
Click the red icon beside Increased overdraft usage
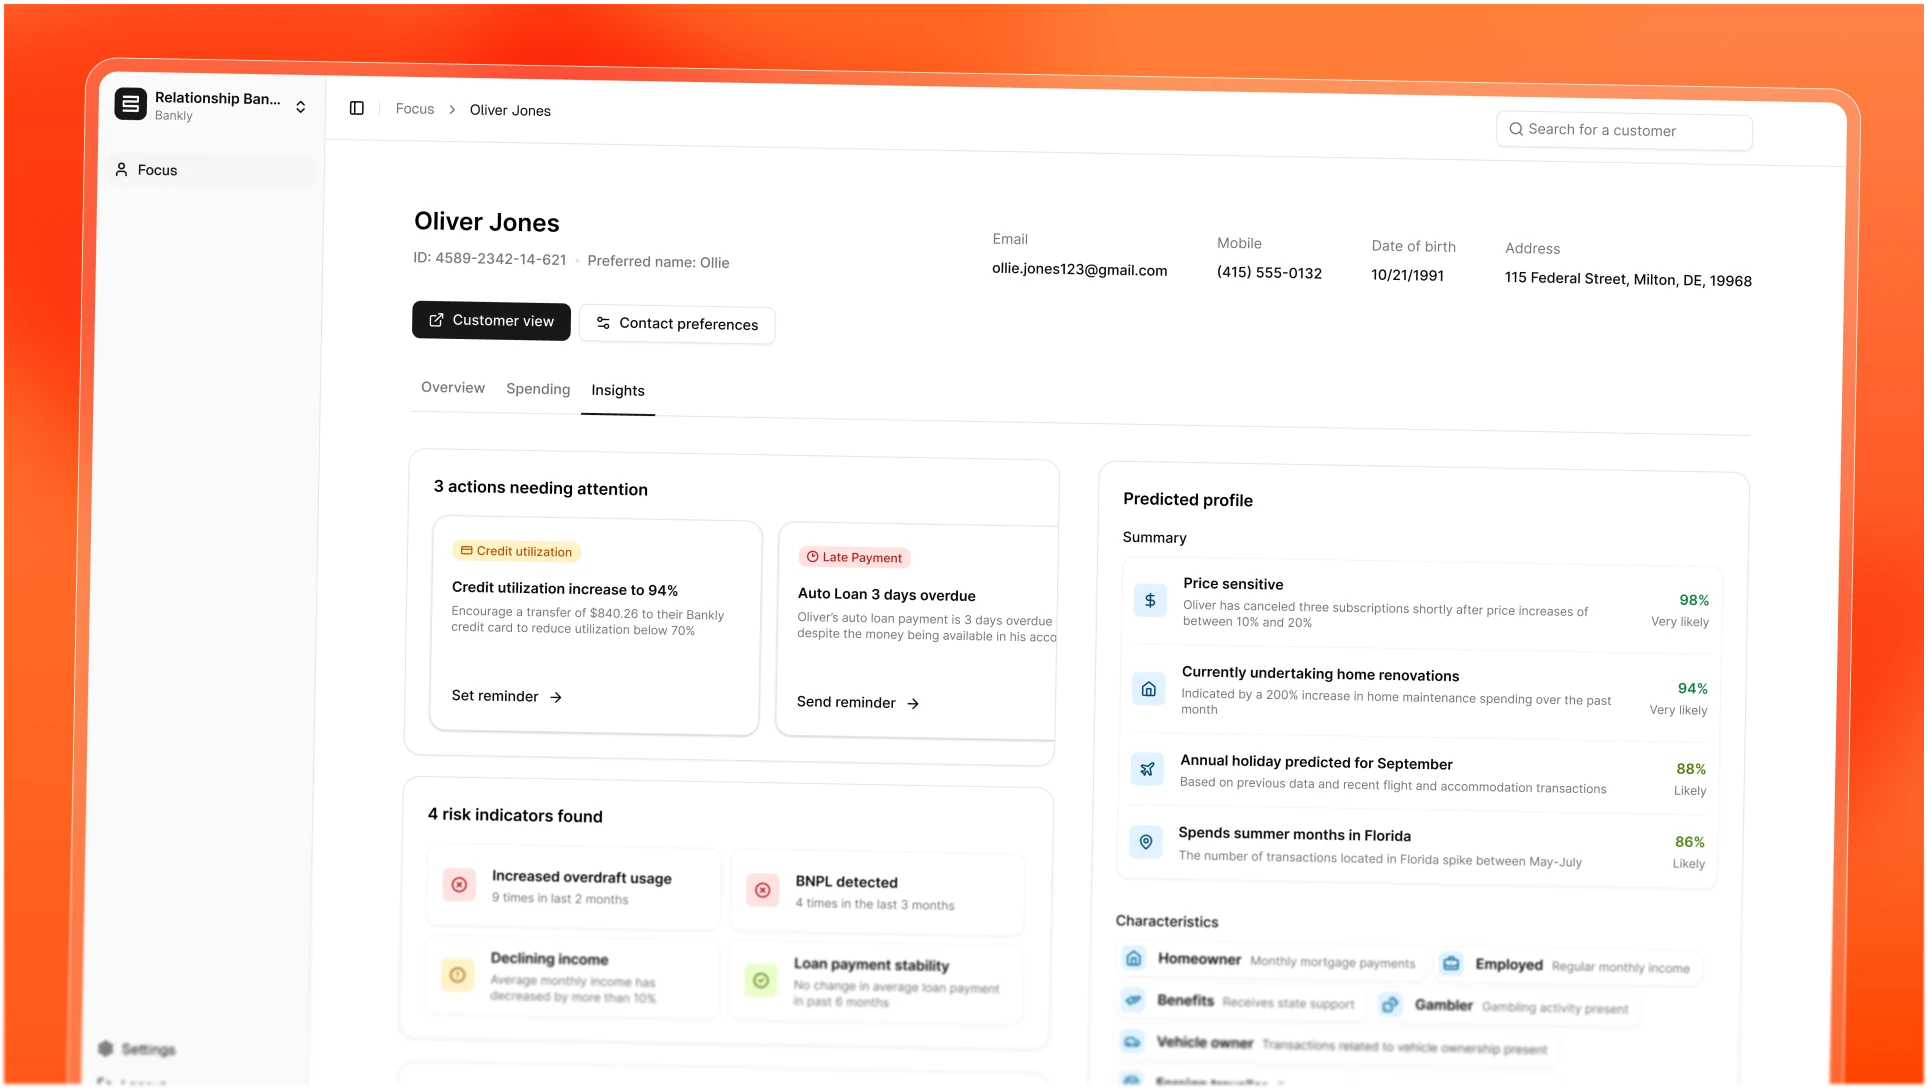[459, 885]
